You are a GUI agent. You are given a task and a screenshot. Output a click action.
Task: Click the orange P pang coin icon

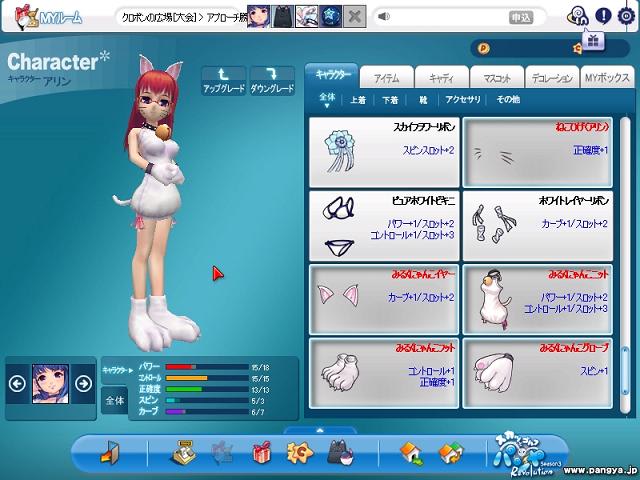coord(483,49)
